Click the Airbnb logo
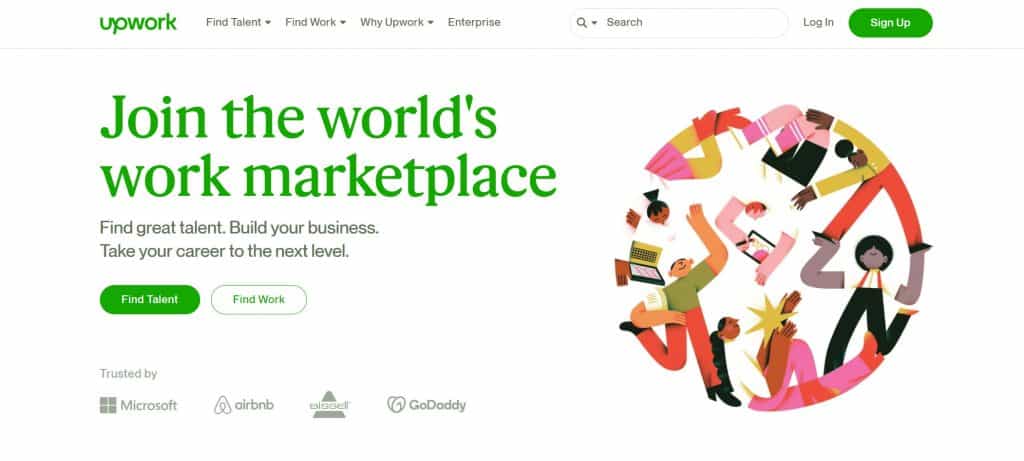The width and height of the screenshot is (1024, 461). tap(244, 405)
